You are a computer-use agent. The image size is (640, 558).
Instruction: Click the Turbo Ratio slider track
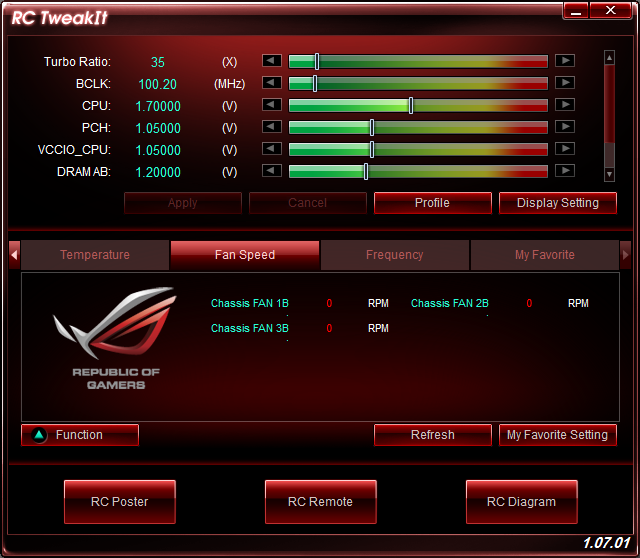[418, 62]
